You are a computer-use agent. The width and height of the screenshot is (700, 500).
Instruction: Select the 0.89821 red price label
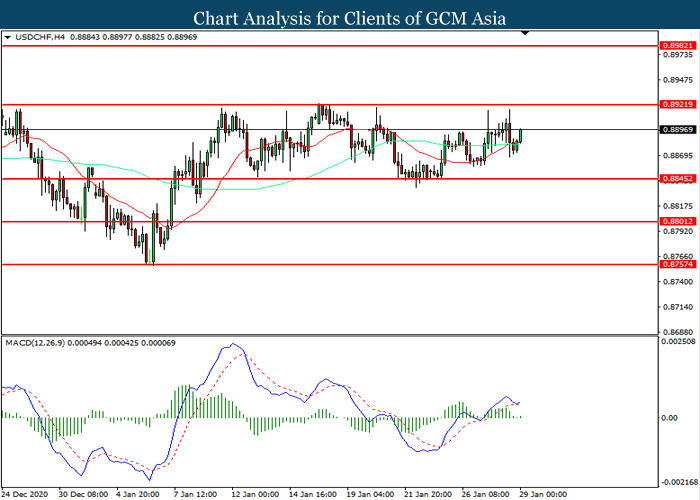[676, 46]
